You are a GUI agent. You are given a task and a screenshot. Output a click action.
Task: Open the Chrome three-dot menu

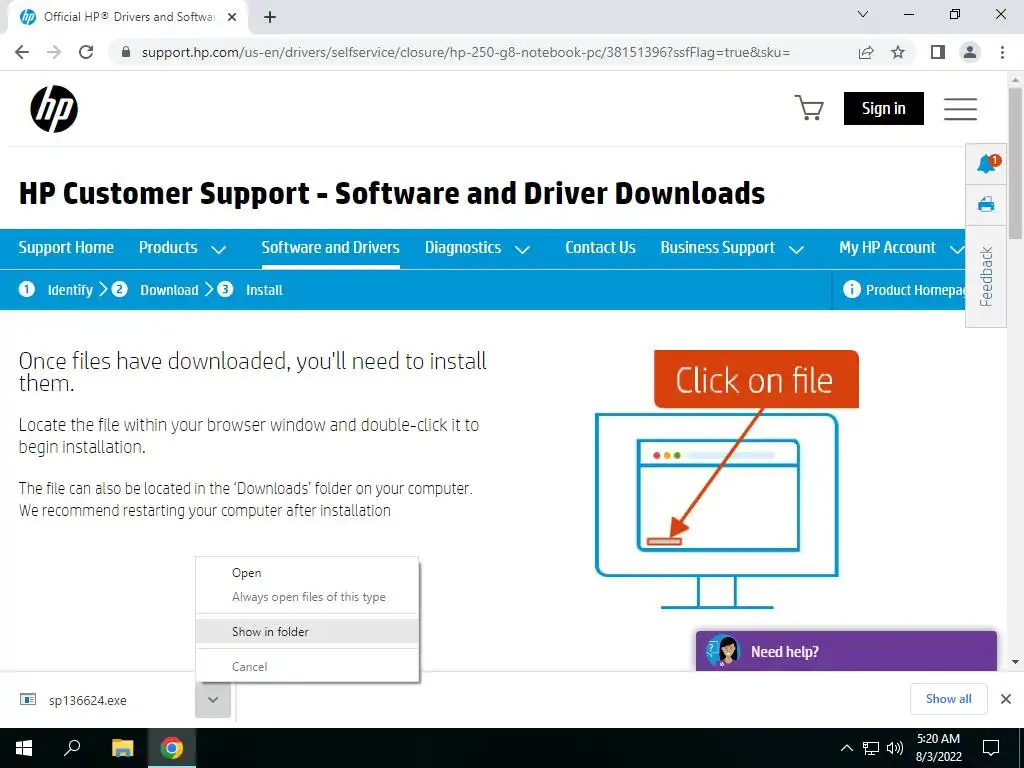1002,52
